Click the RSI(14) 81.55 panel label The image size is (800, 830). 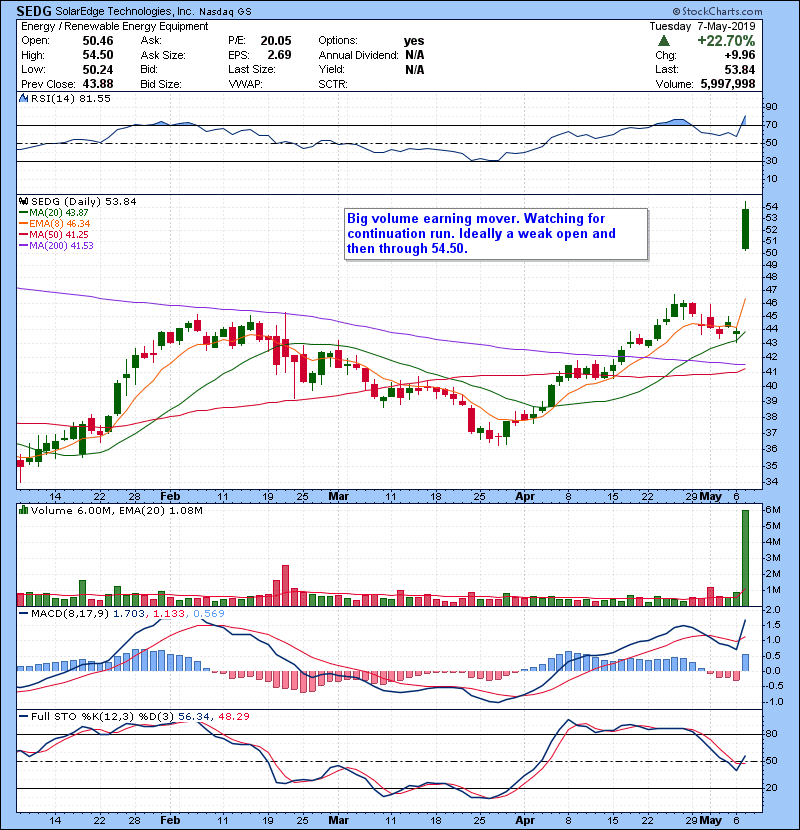(70, 98)
